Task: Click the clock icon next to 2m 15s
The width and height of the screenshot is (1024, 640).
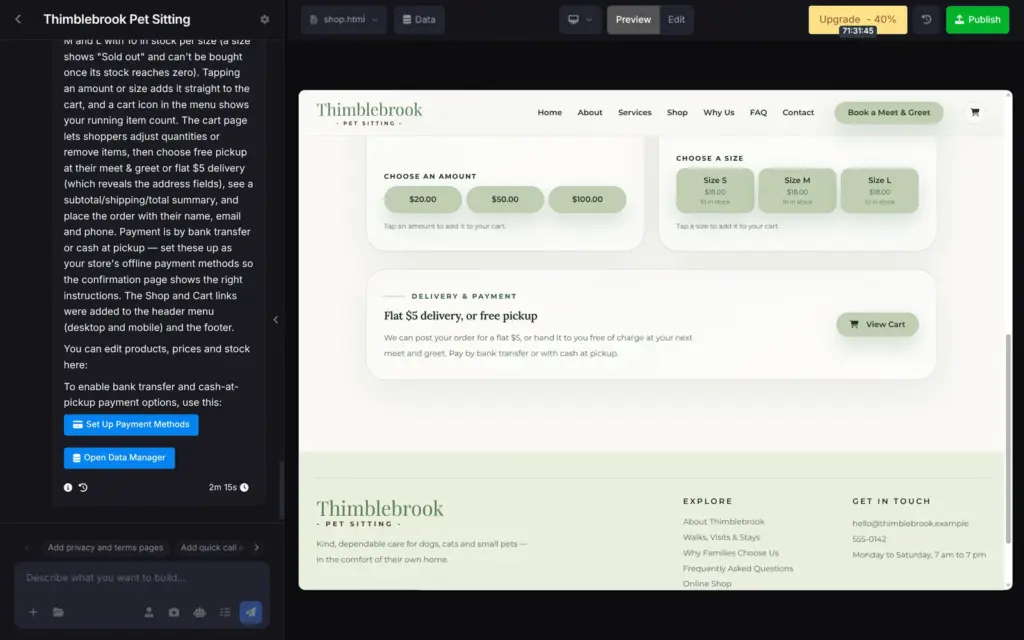Action: (244, 487)
